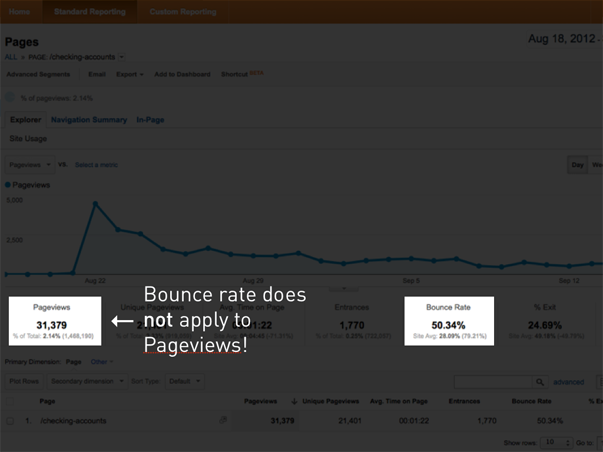
Task: Open Advanced Segments
Action: [x=38, y=74]
